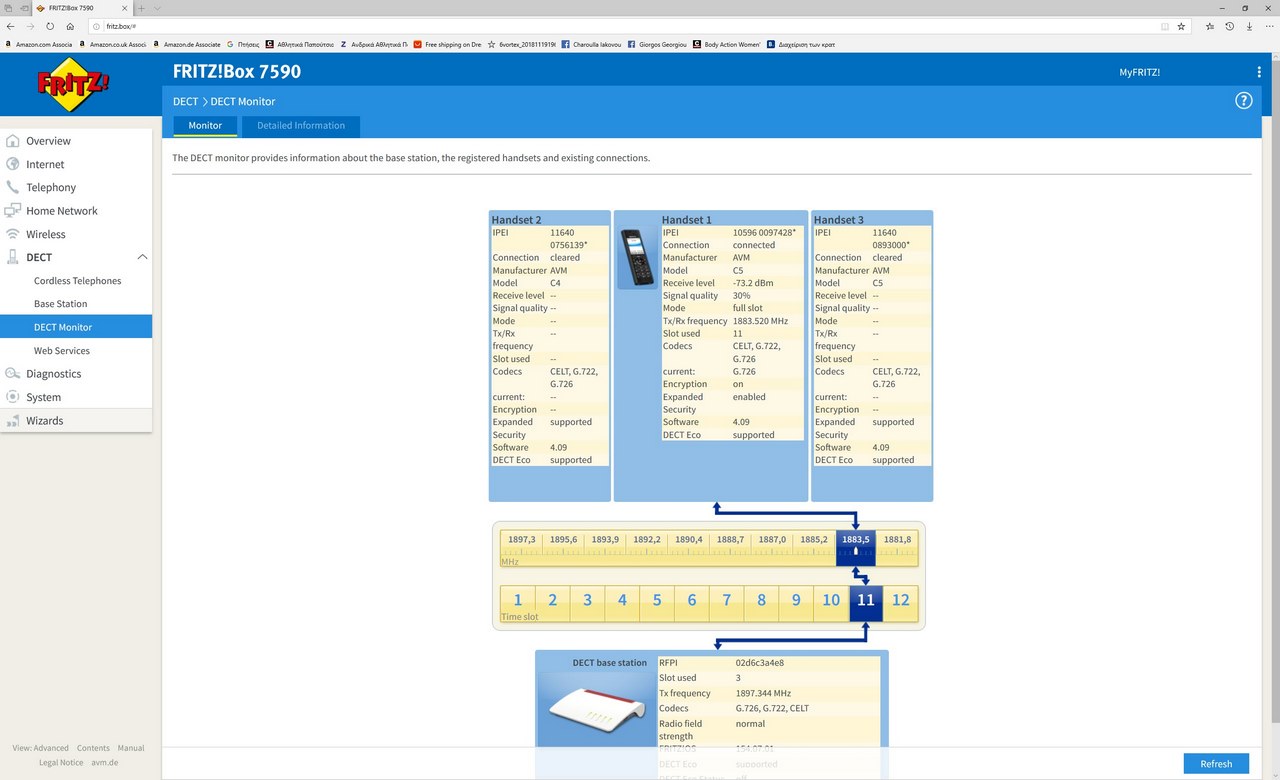
Task: Click the MyFRITZ! link
Action: click(1139, 72)
